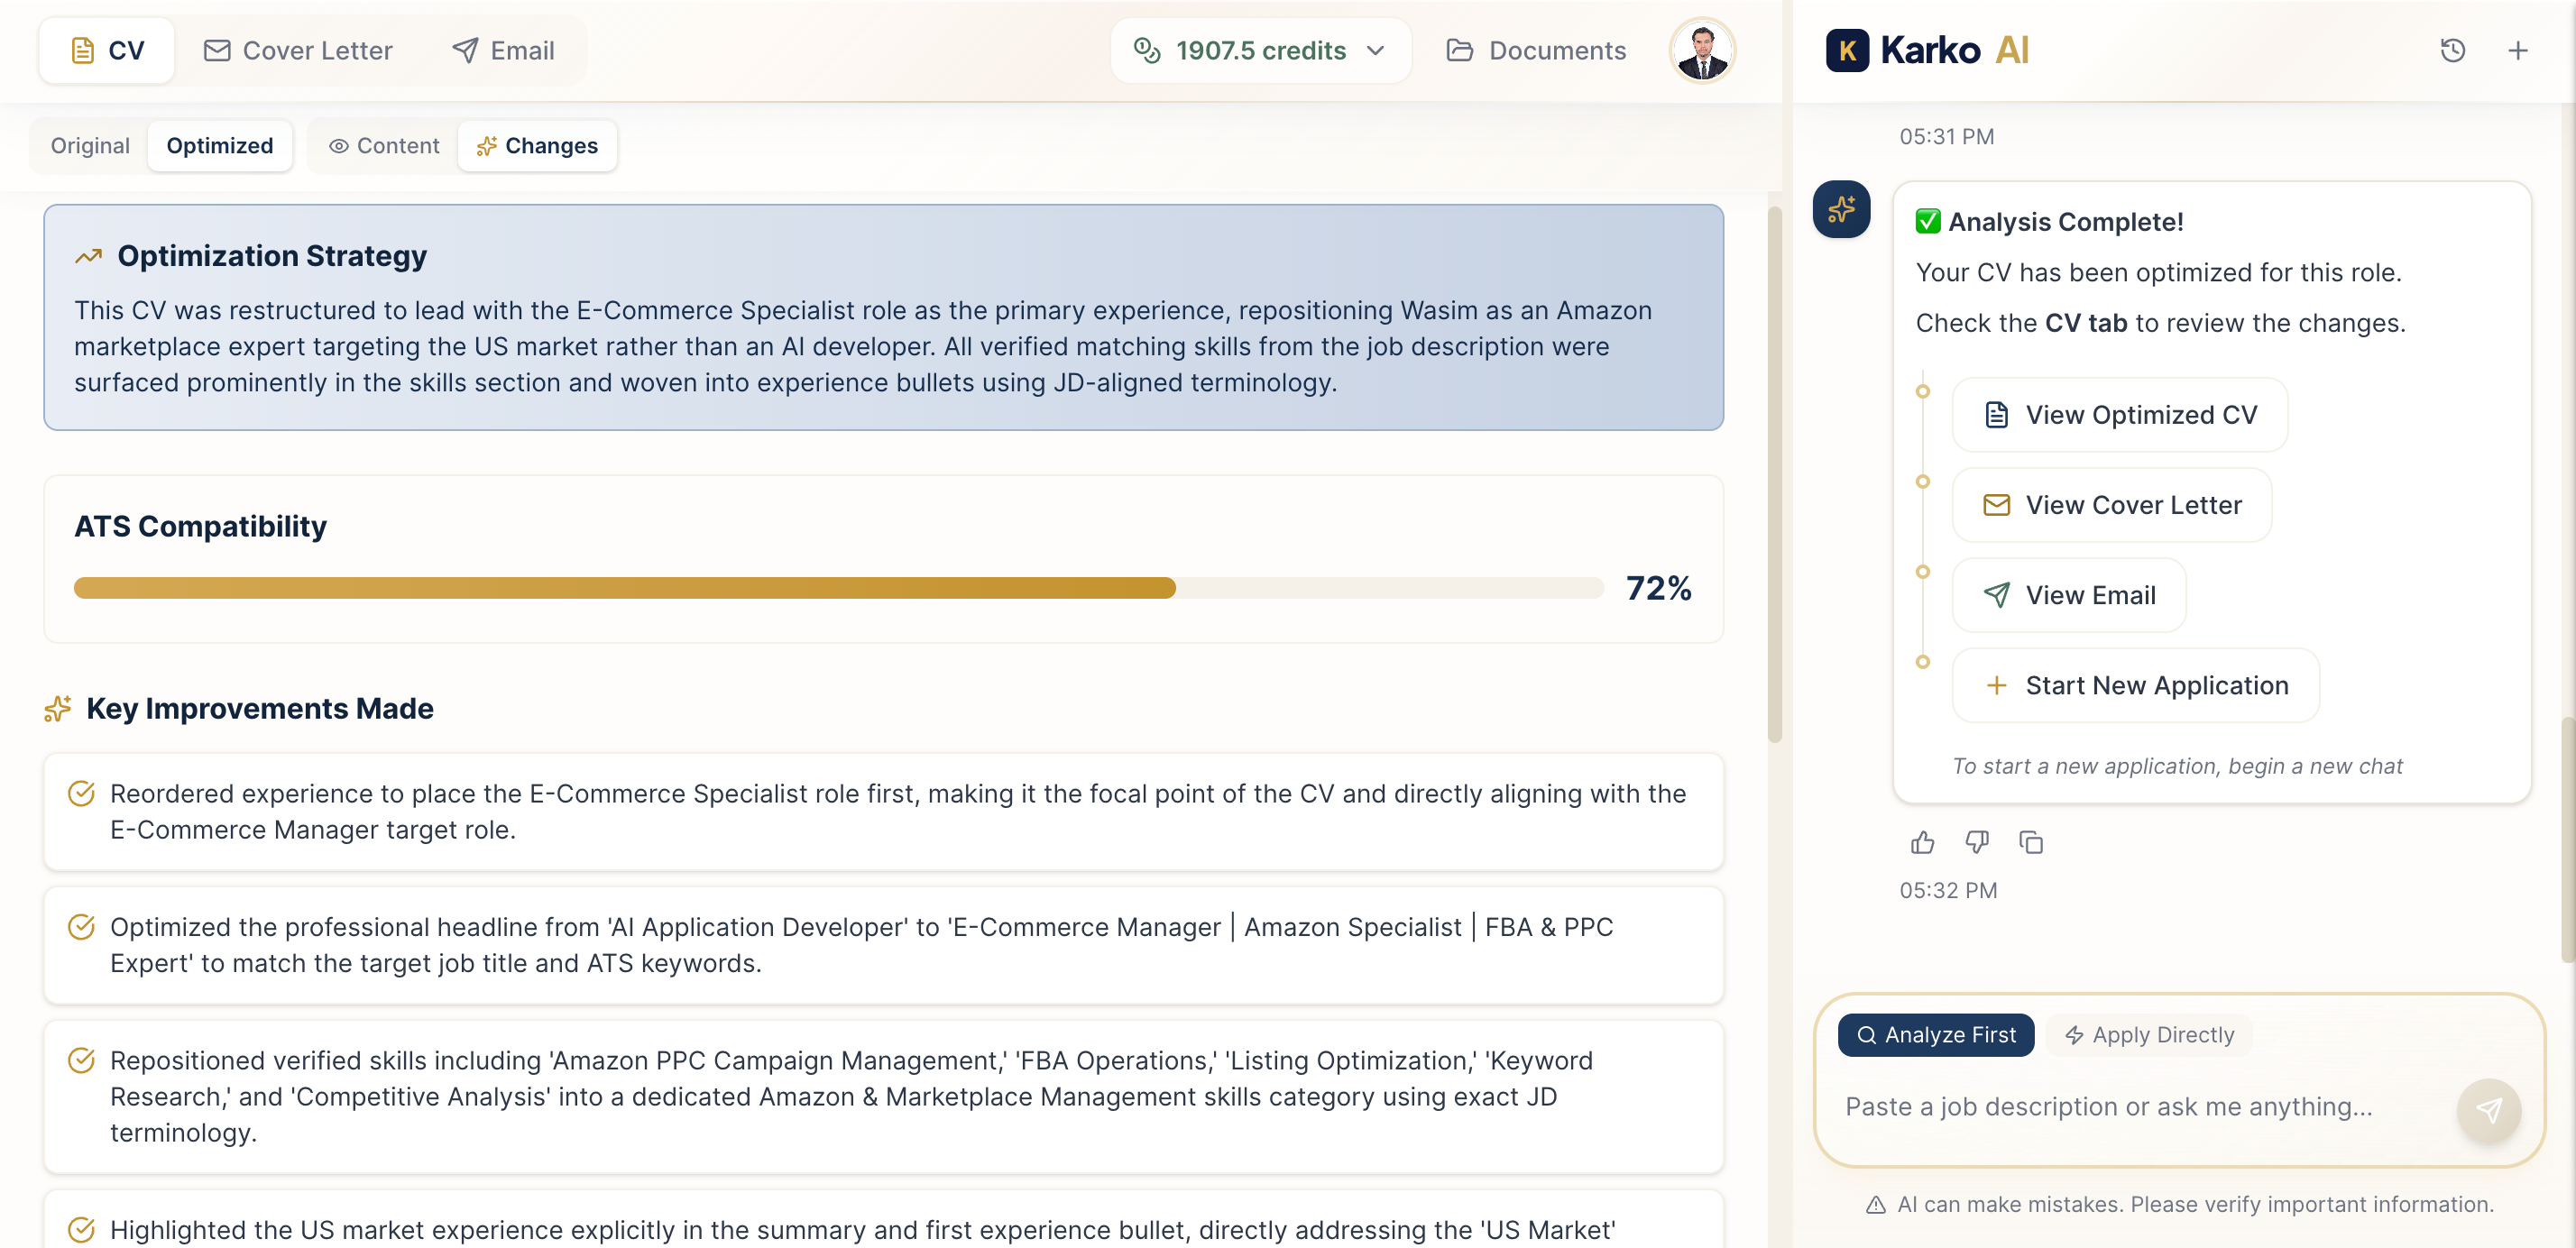The width and height of the screenshot is (2576, 1248).
Task: Select Apply Directly mode
Action: click(2149, 1035)
